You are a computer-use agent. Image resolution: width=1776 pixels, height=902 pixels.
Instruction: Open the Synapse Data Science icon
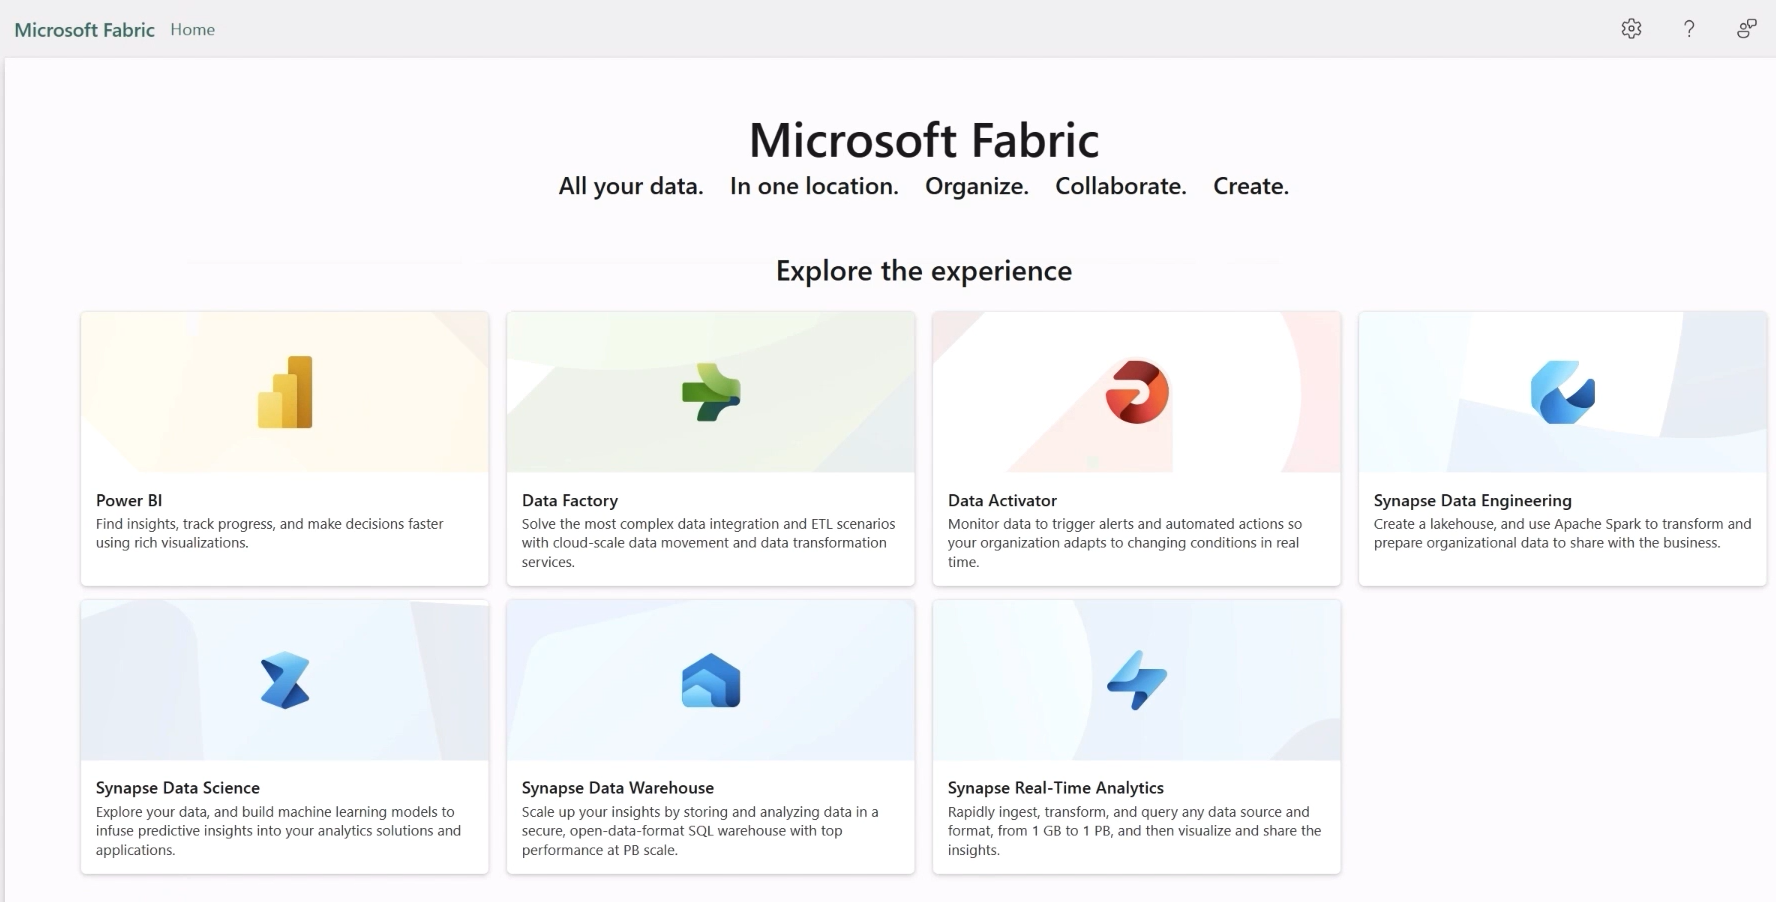tap(285, 681)
